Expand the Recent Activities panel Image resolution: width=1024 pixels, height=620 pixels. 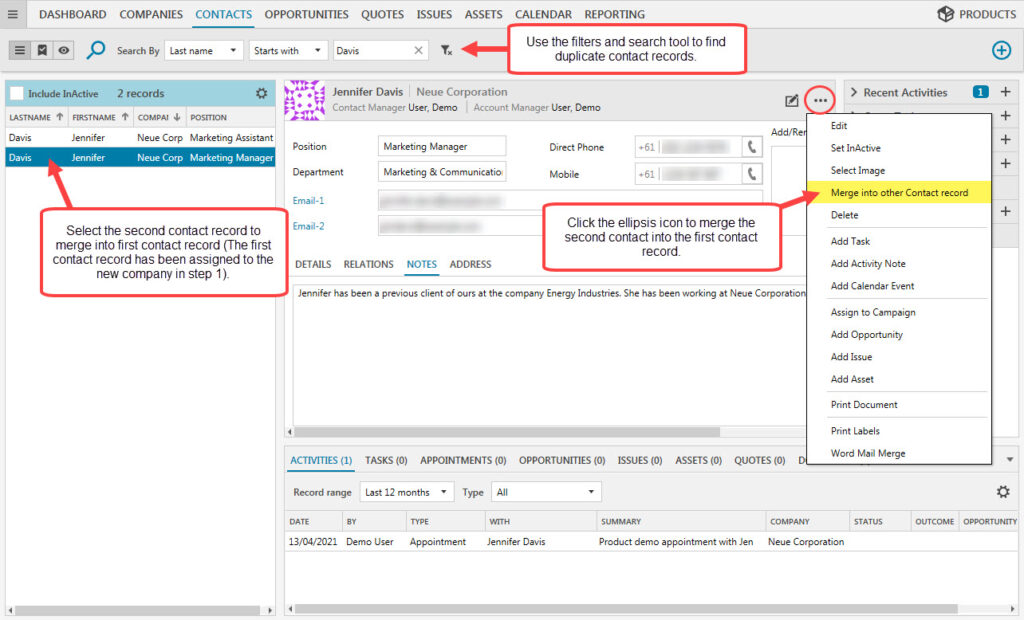[854, 92]
